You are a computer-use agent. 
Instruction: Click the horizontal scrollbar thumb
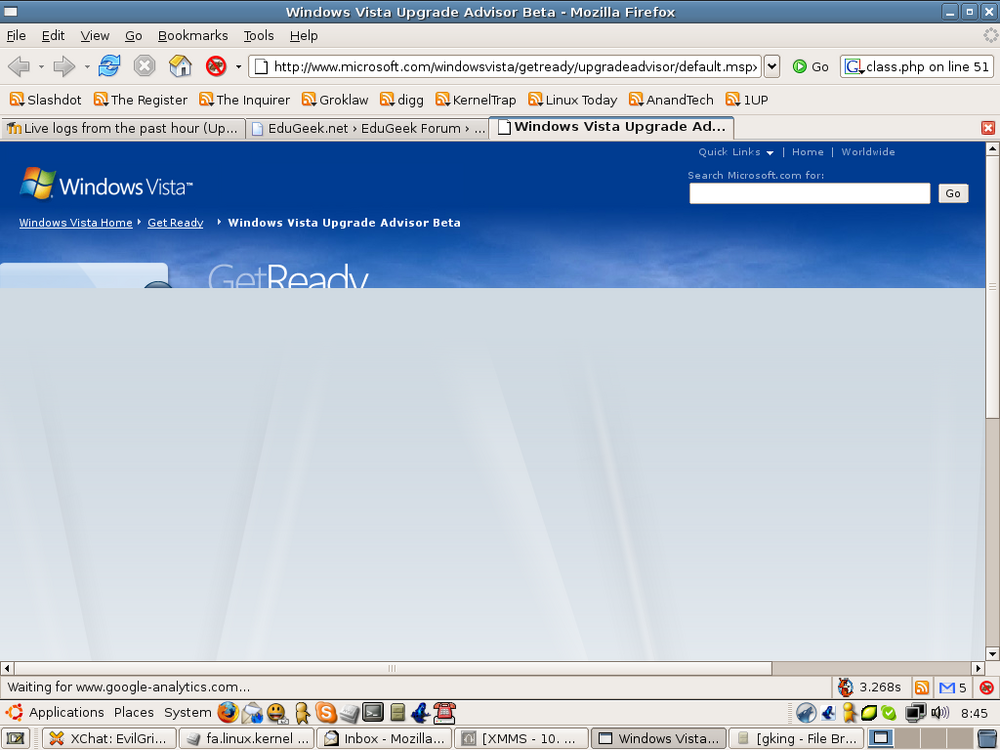pyautogui.click(x=392, y=668)
